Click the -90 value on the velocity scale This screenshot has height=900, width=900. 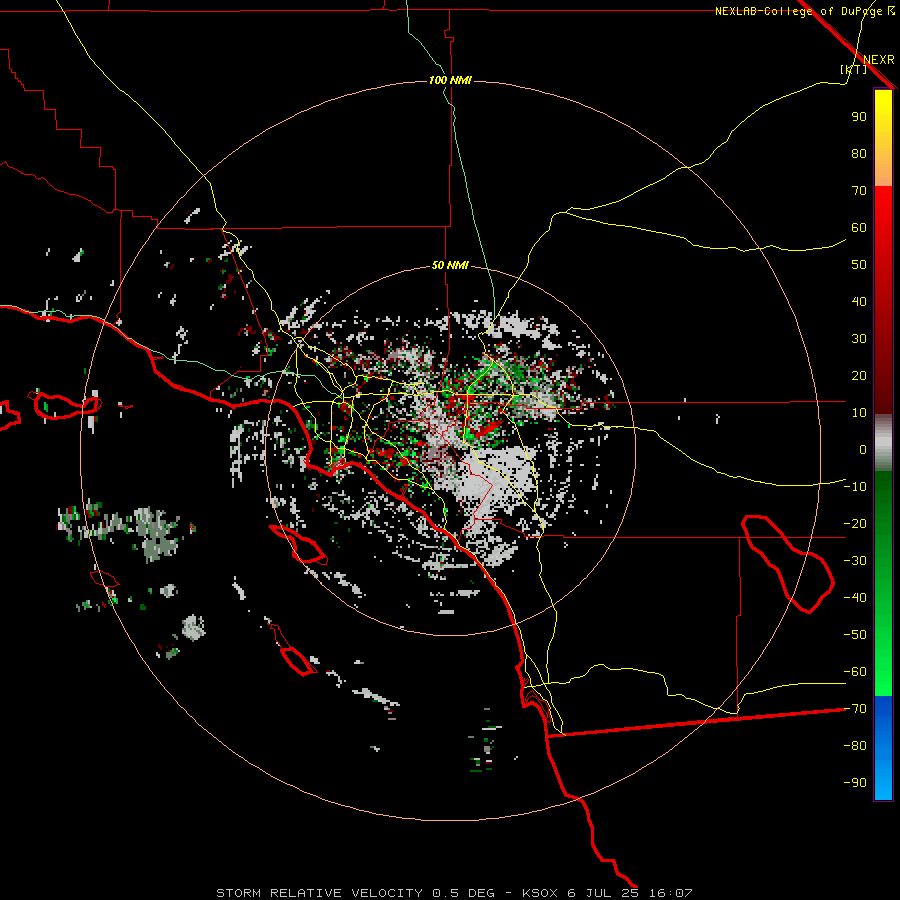855,783
